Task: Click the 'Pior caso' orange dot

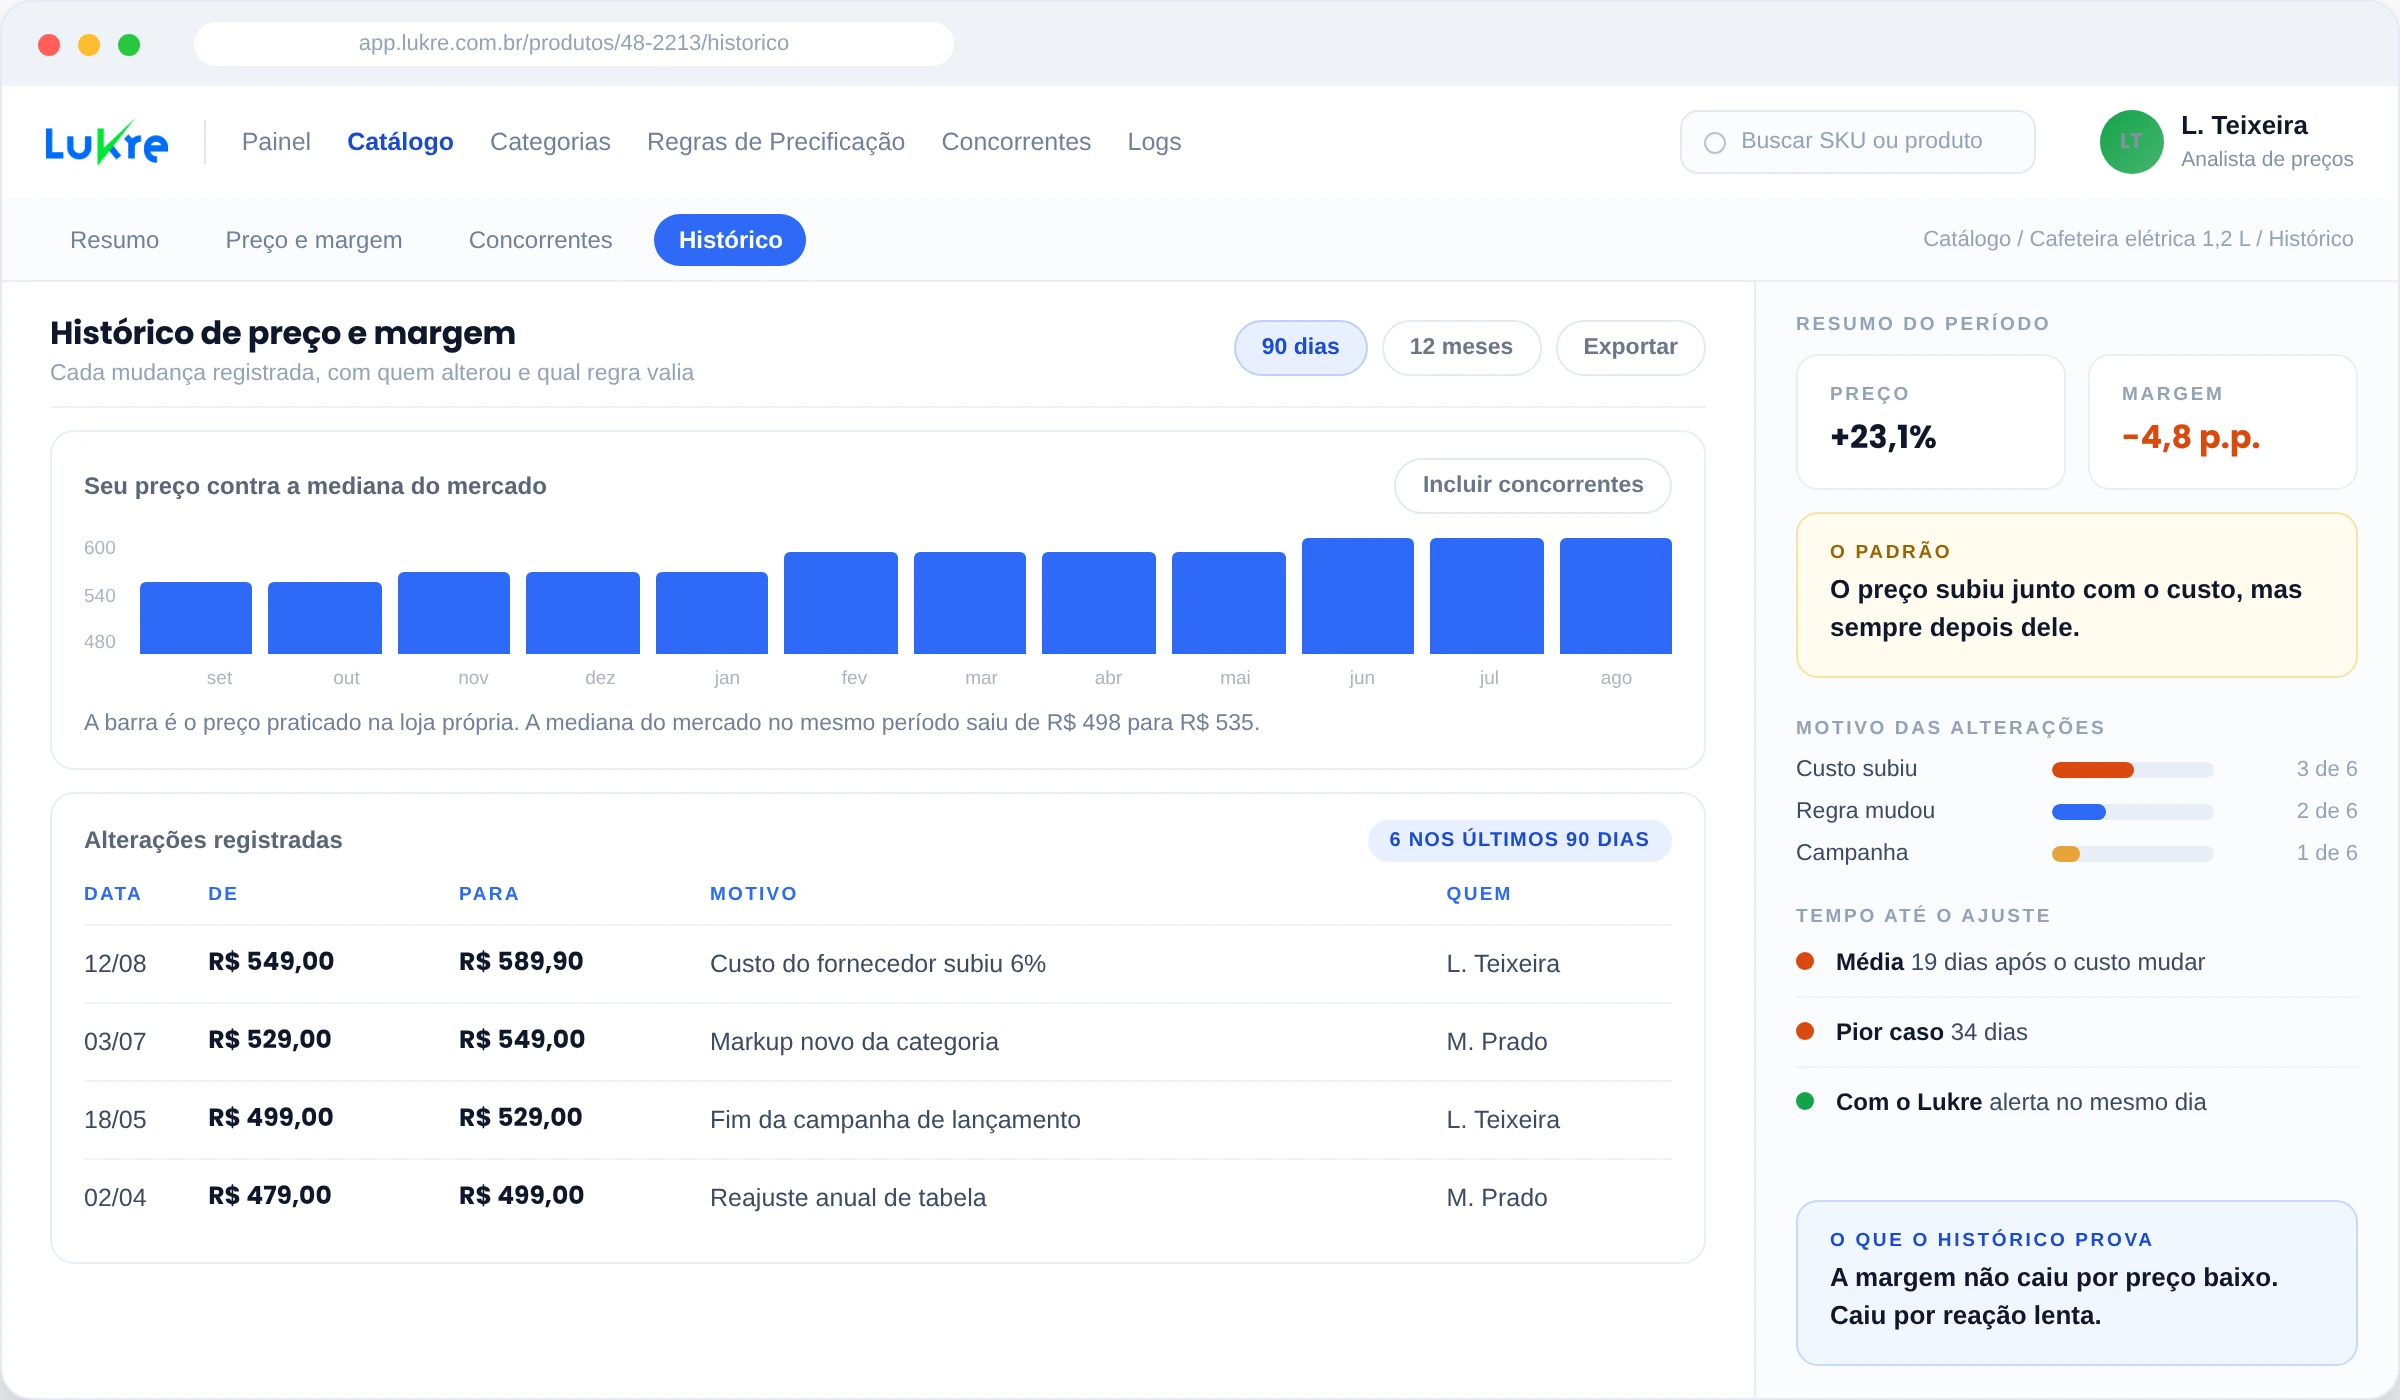Action: [1805, 1031]
